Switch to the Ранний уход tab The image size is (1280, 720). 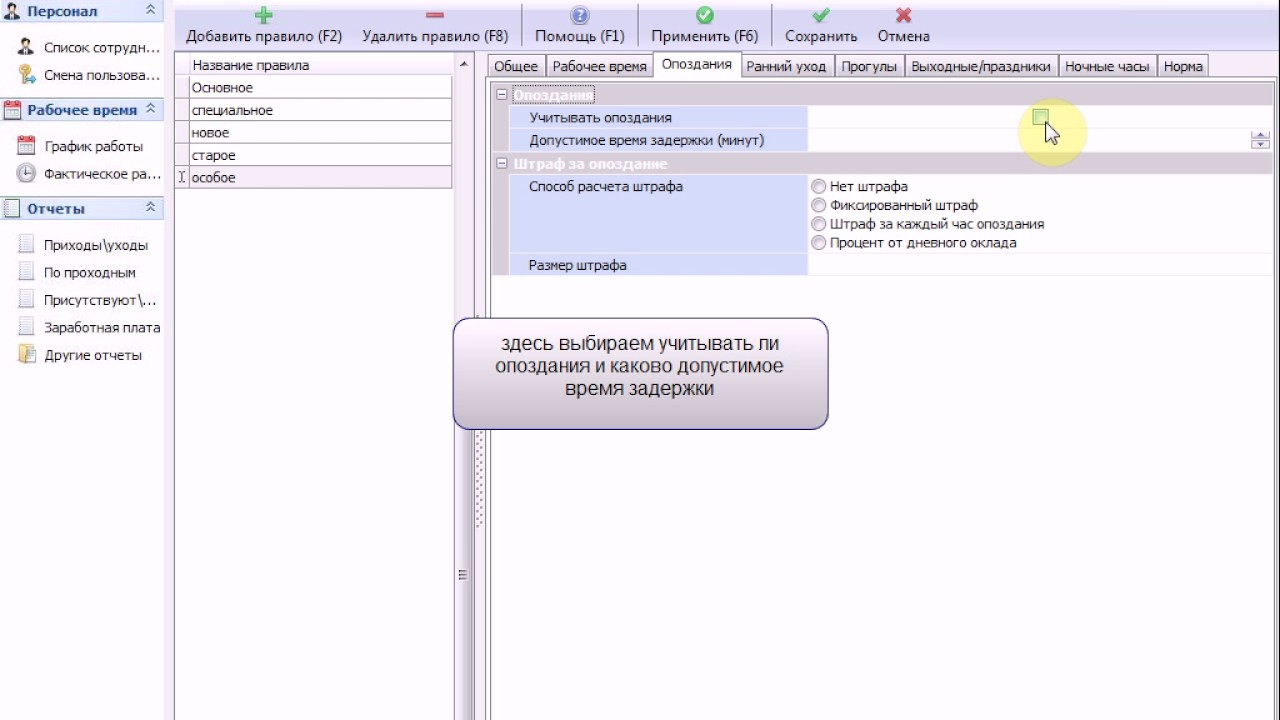786,66
